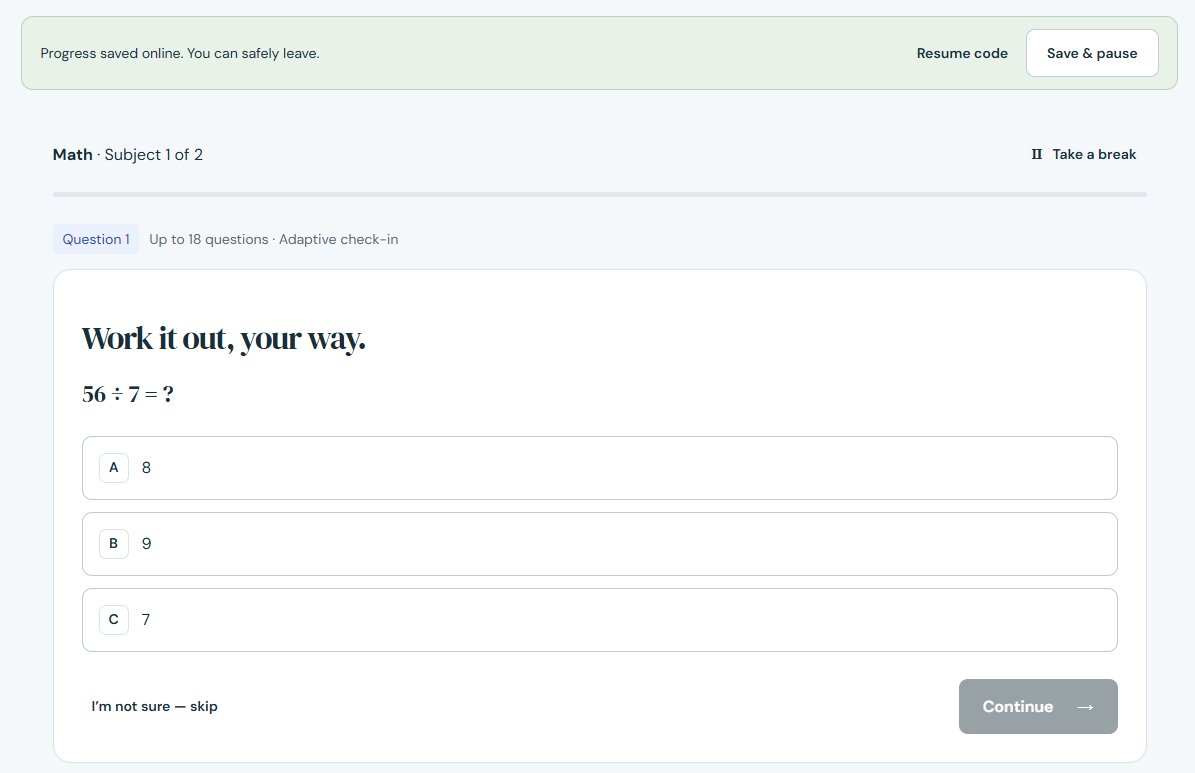Click the 'Work it out, your way.' heading
The height and width of the screenshot is (773, 1195).
point(224,339)
